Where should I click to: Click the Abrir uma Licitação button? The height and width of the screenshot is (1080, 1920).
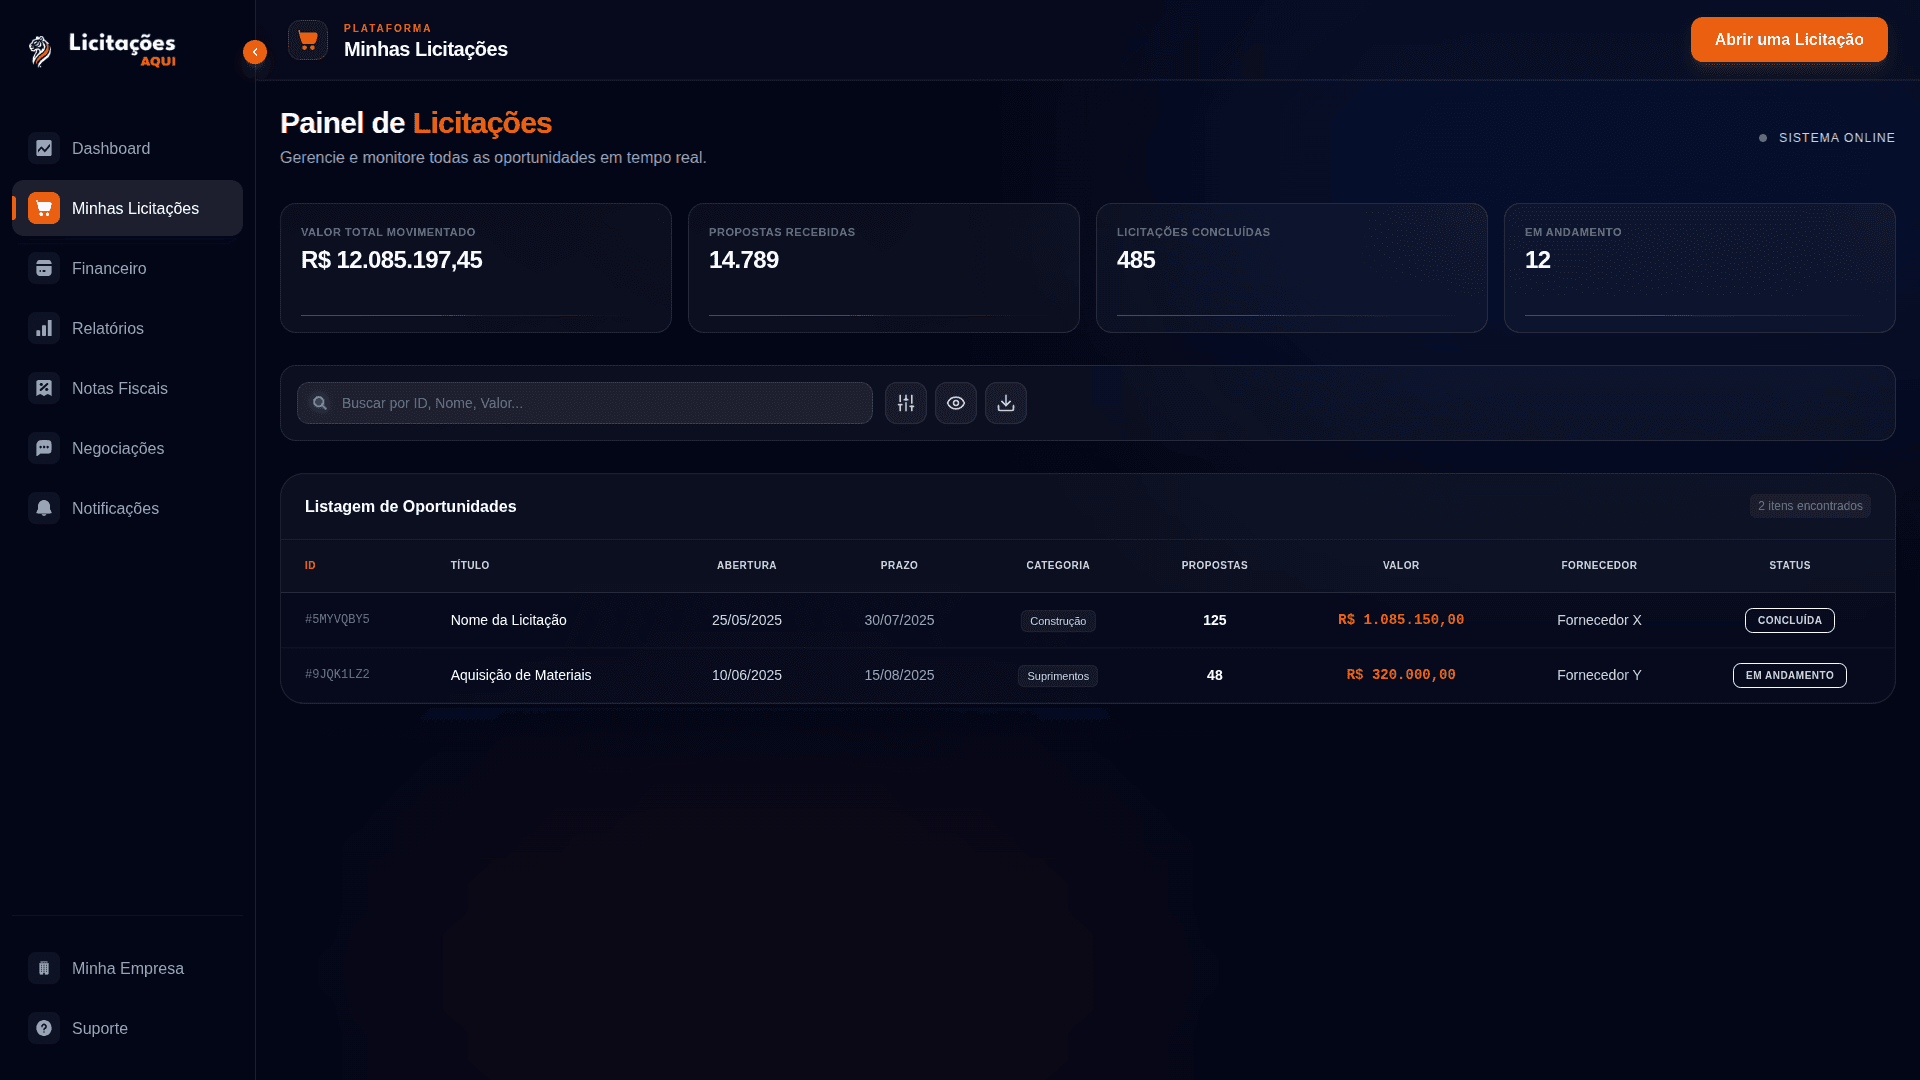[1788, 40]
